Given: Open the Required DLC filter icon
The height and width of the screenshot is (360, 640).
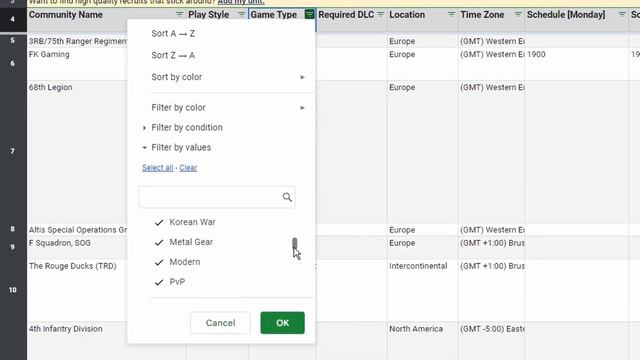Looking at the screenshot, I should pyautogui.click(x=380, y=15).
